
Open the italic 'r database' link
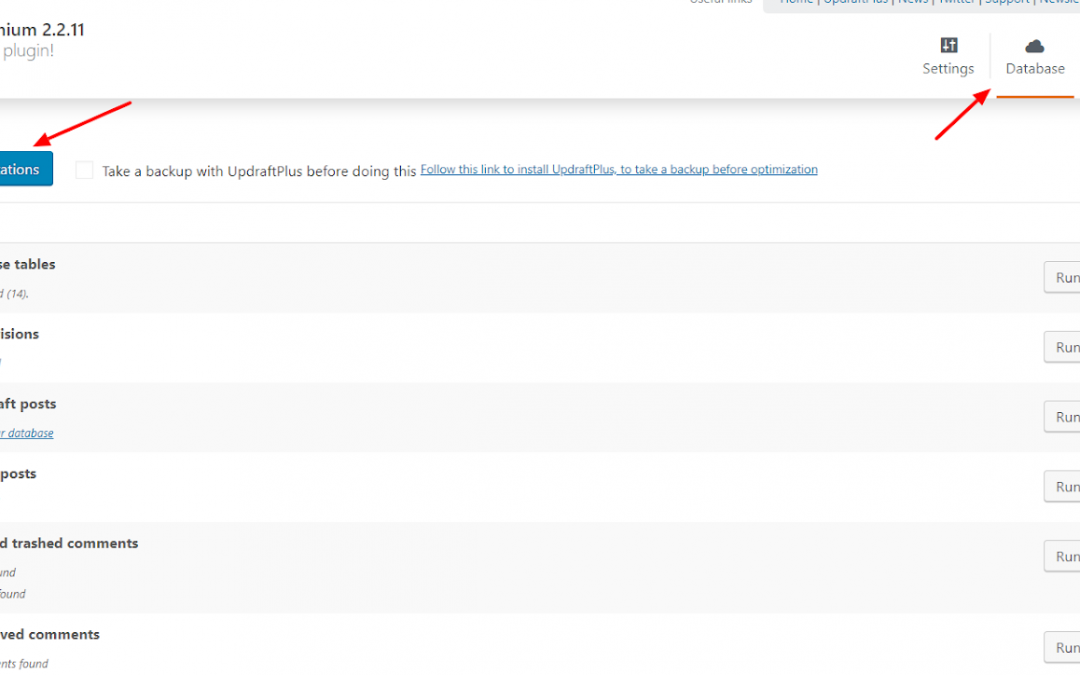pyautogui.click(x=27, y=433)
